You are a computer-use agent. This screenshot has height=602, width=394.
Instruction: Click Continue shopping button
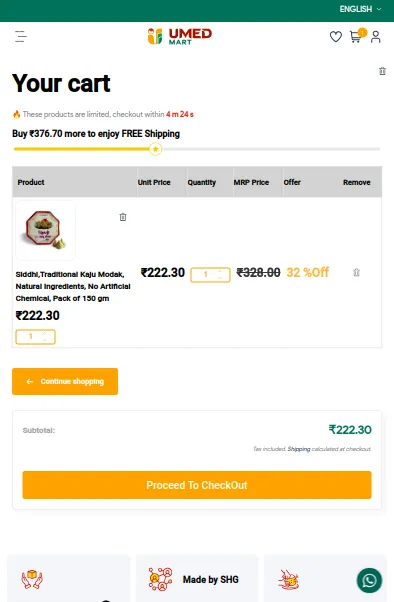pyautogui.click(x=65, y=381)
